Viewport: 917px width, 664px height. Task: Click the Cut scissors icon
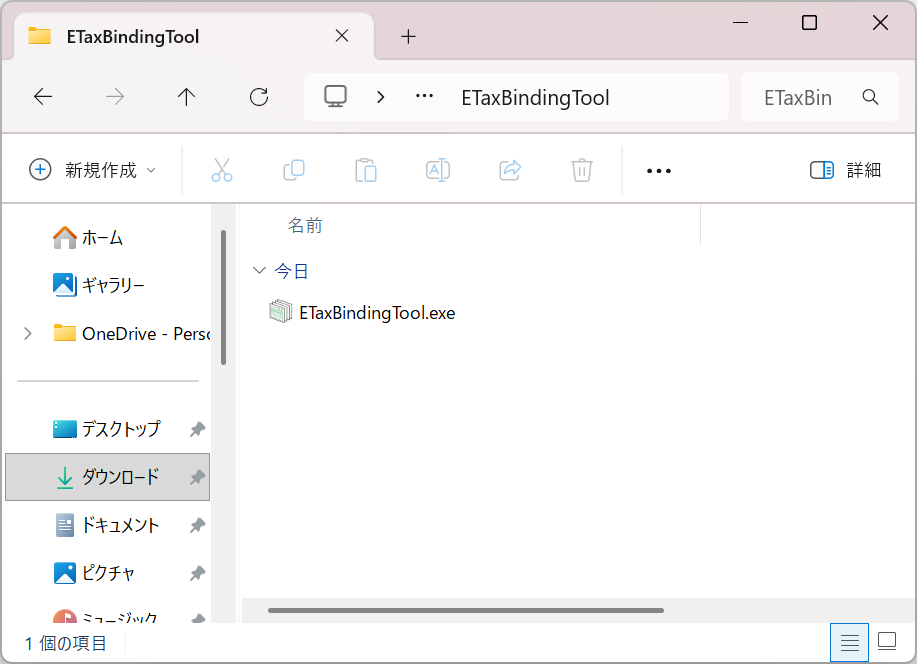[x=222, y=170]
